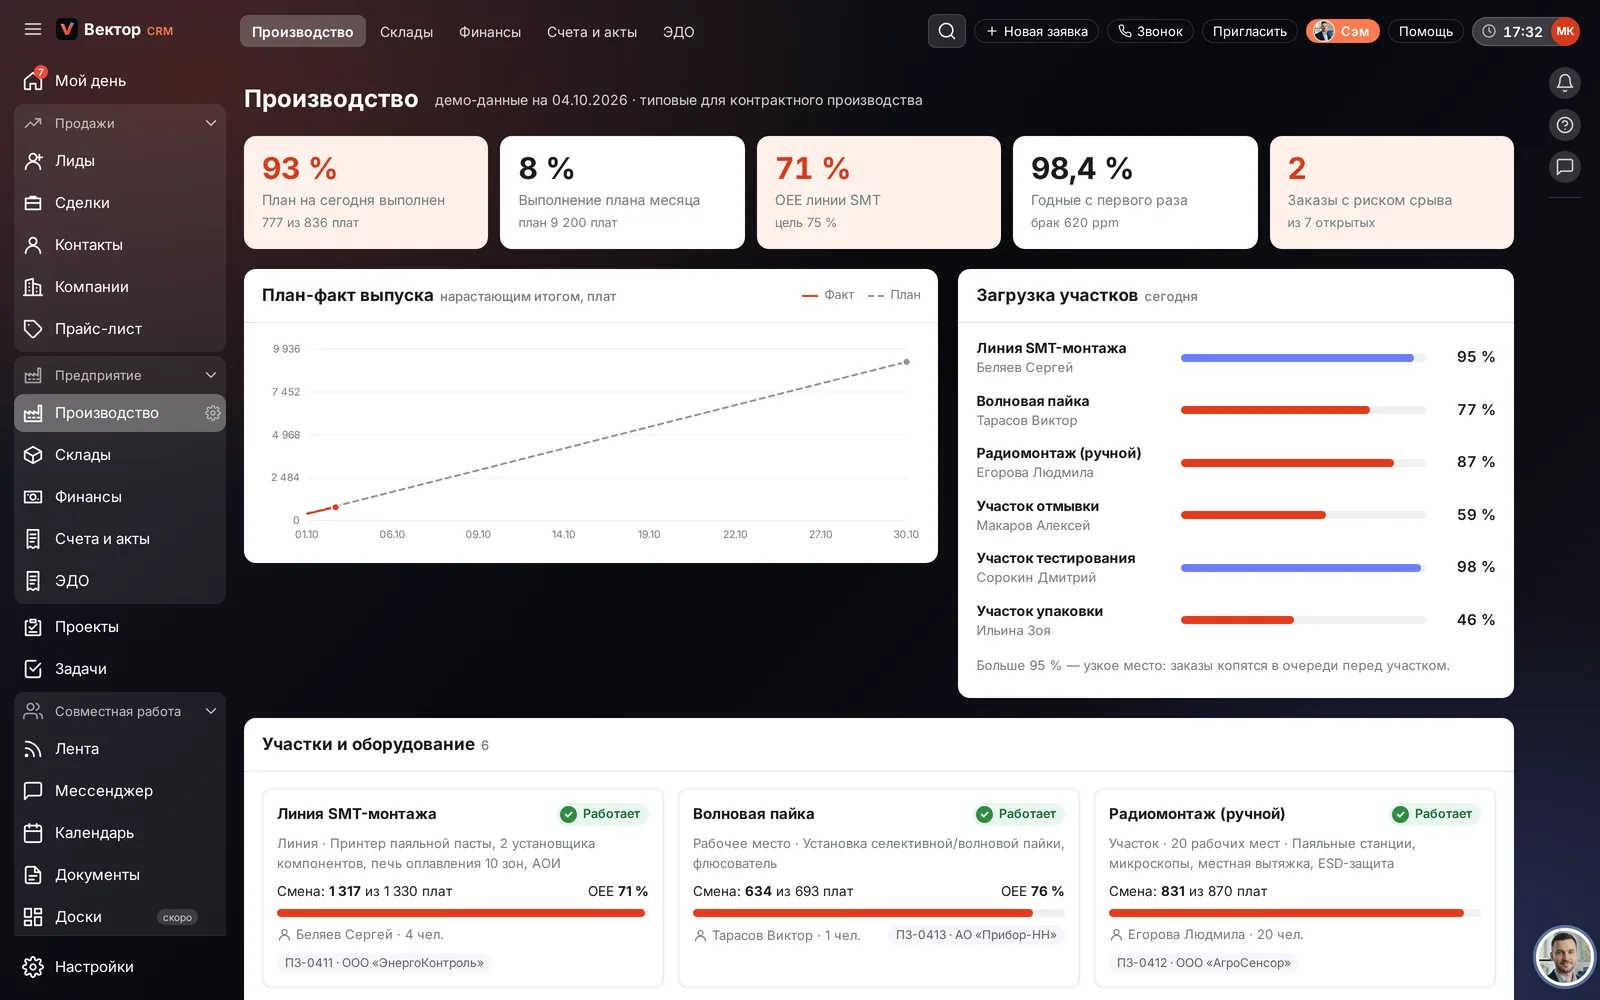Collapse the Совместная работа group
Screen dimensions: 1600x1000
click(120, 711)
